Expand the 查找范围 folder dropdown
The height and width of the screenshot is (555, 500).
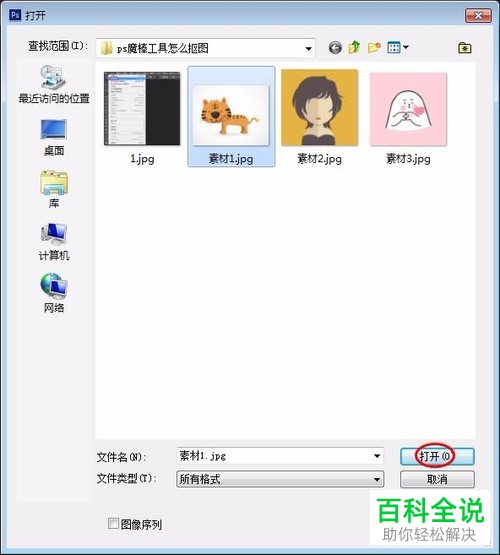[x=309, y=48]
